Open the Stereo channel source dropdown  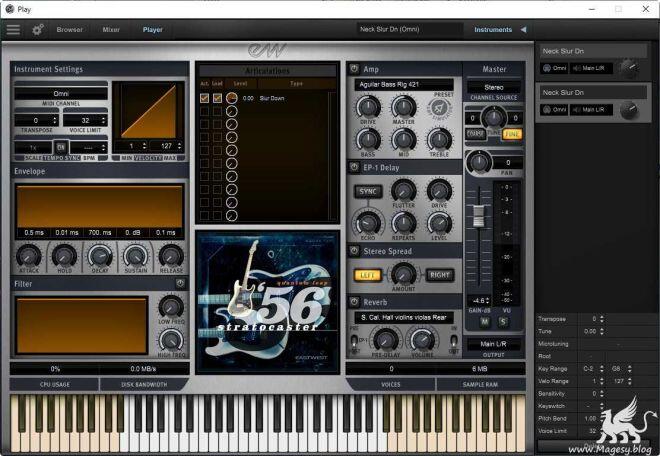[493, 87]
